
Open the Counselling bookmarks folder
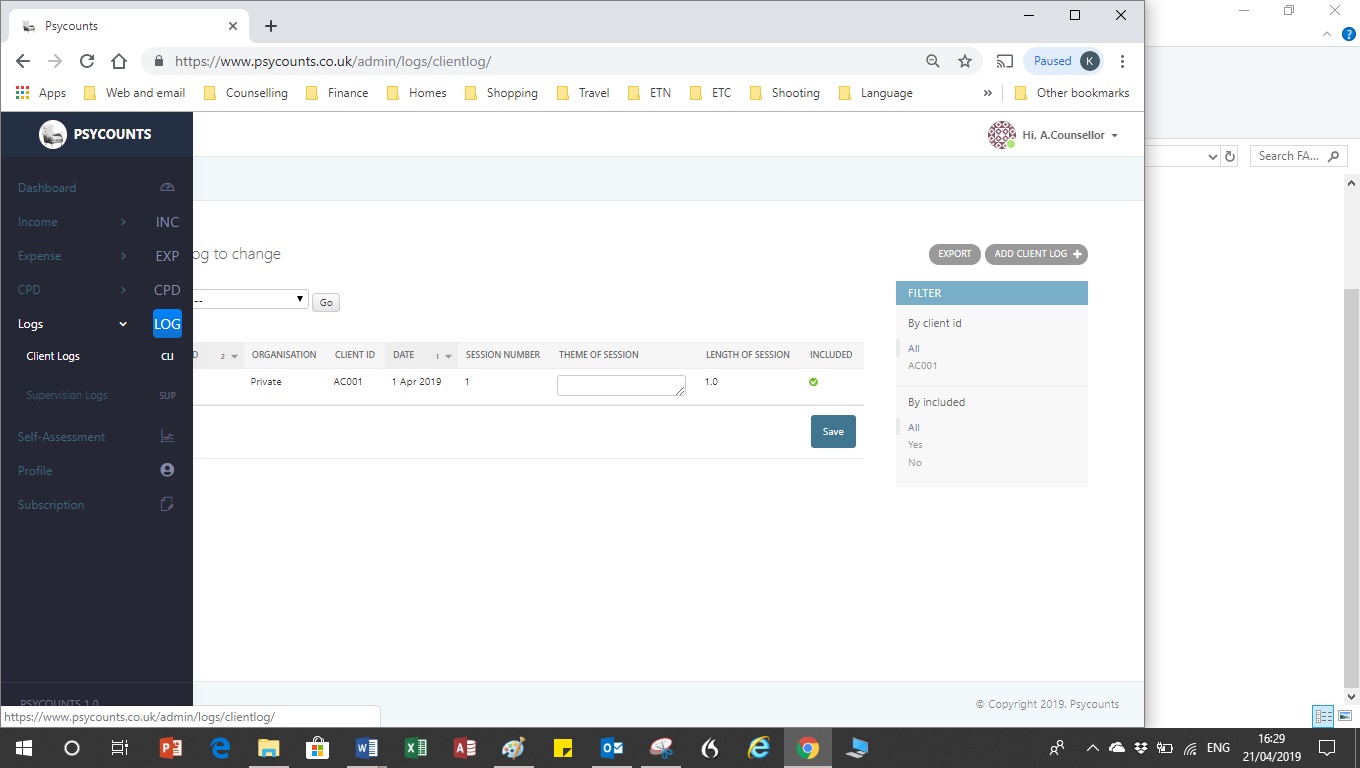pos(246,93)
